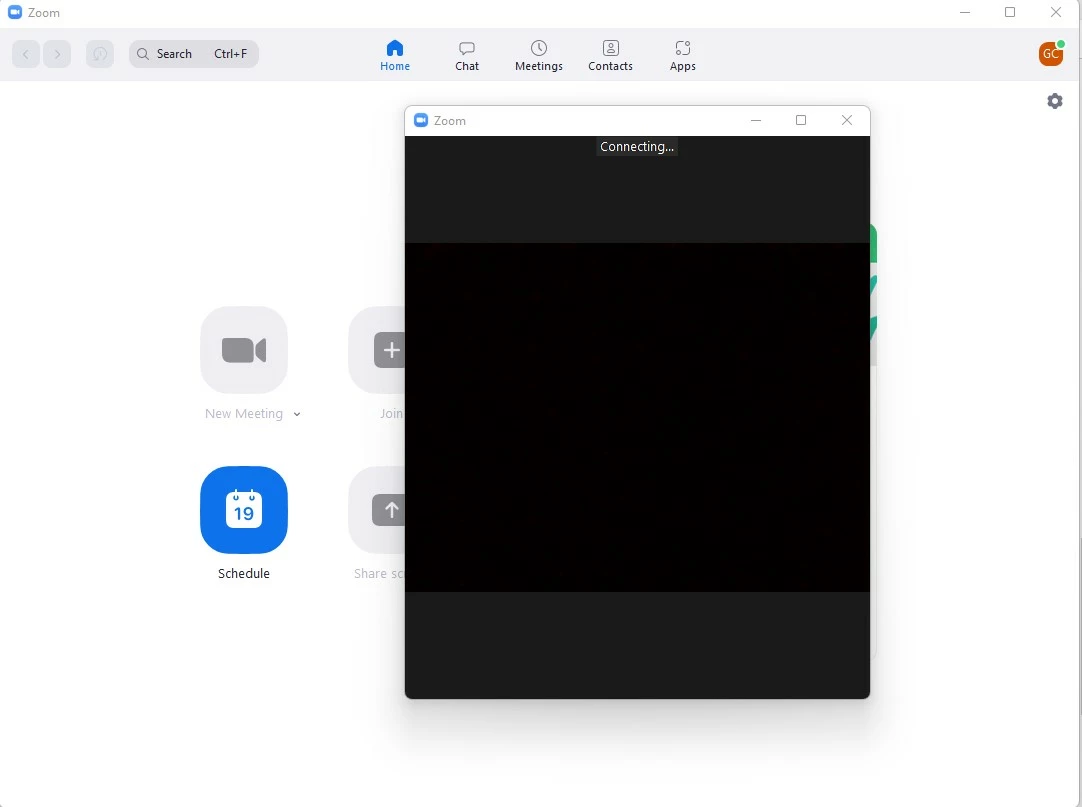Click the history clock icon beside Search
Image resolution: width=1082 pixels, height=807 pixels.
tap(100, 54)
